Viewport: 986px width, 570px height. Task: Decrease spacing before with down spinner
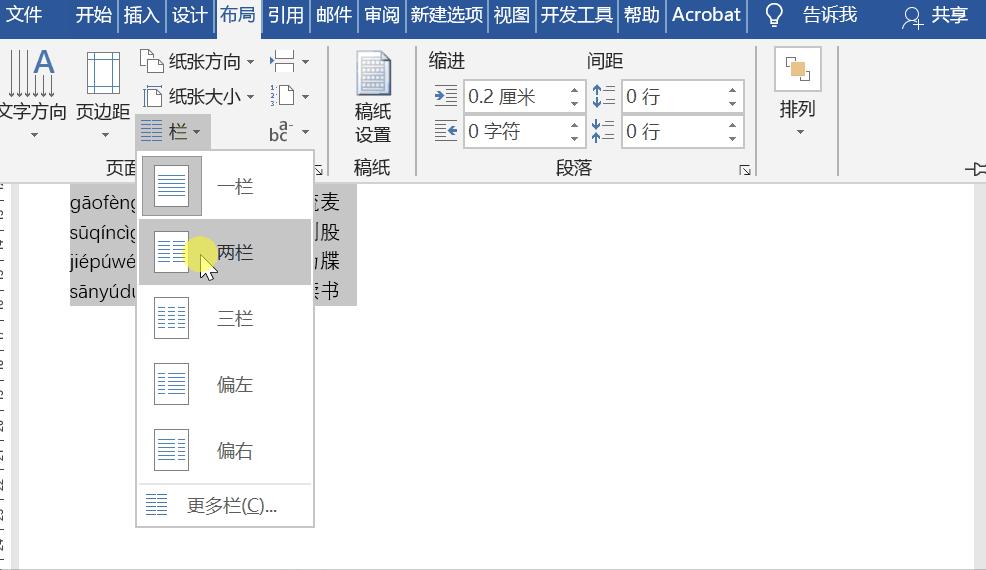(733, 103)
